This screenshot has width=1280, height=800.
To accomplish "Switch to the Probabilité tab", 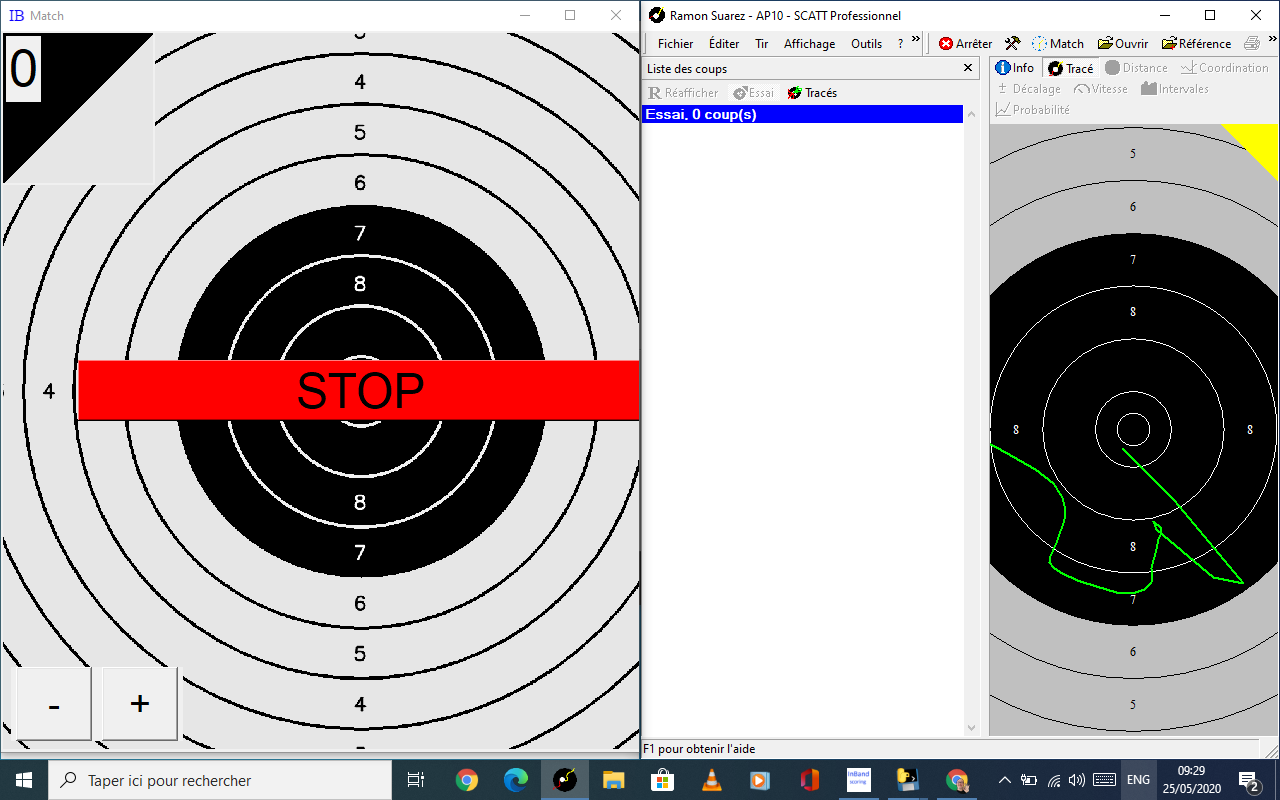I will [1032, 110].
